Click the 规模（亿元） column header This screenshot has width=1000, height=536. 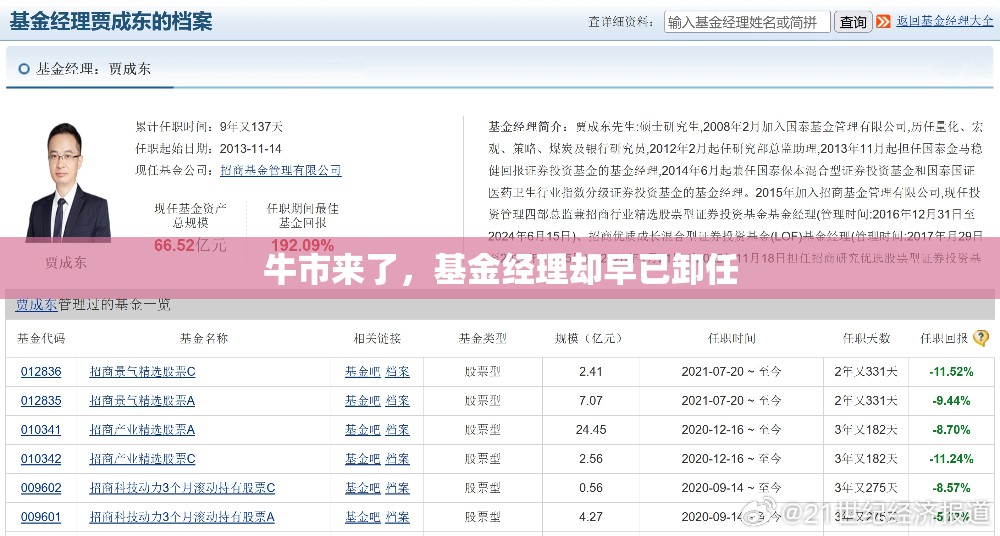point(591,338)
